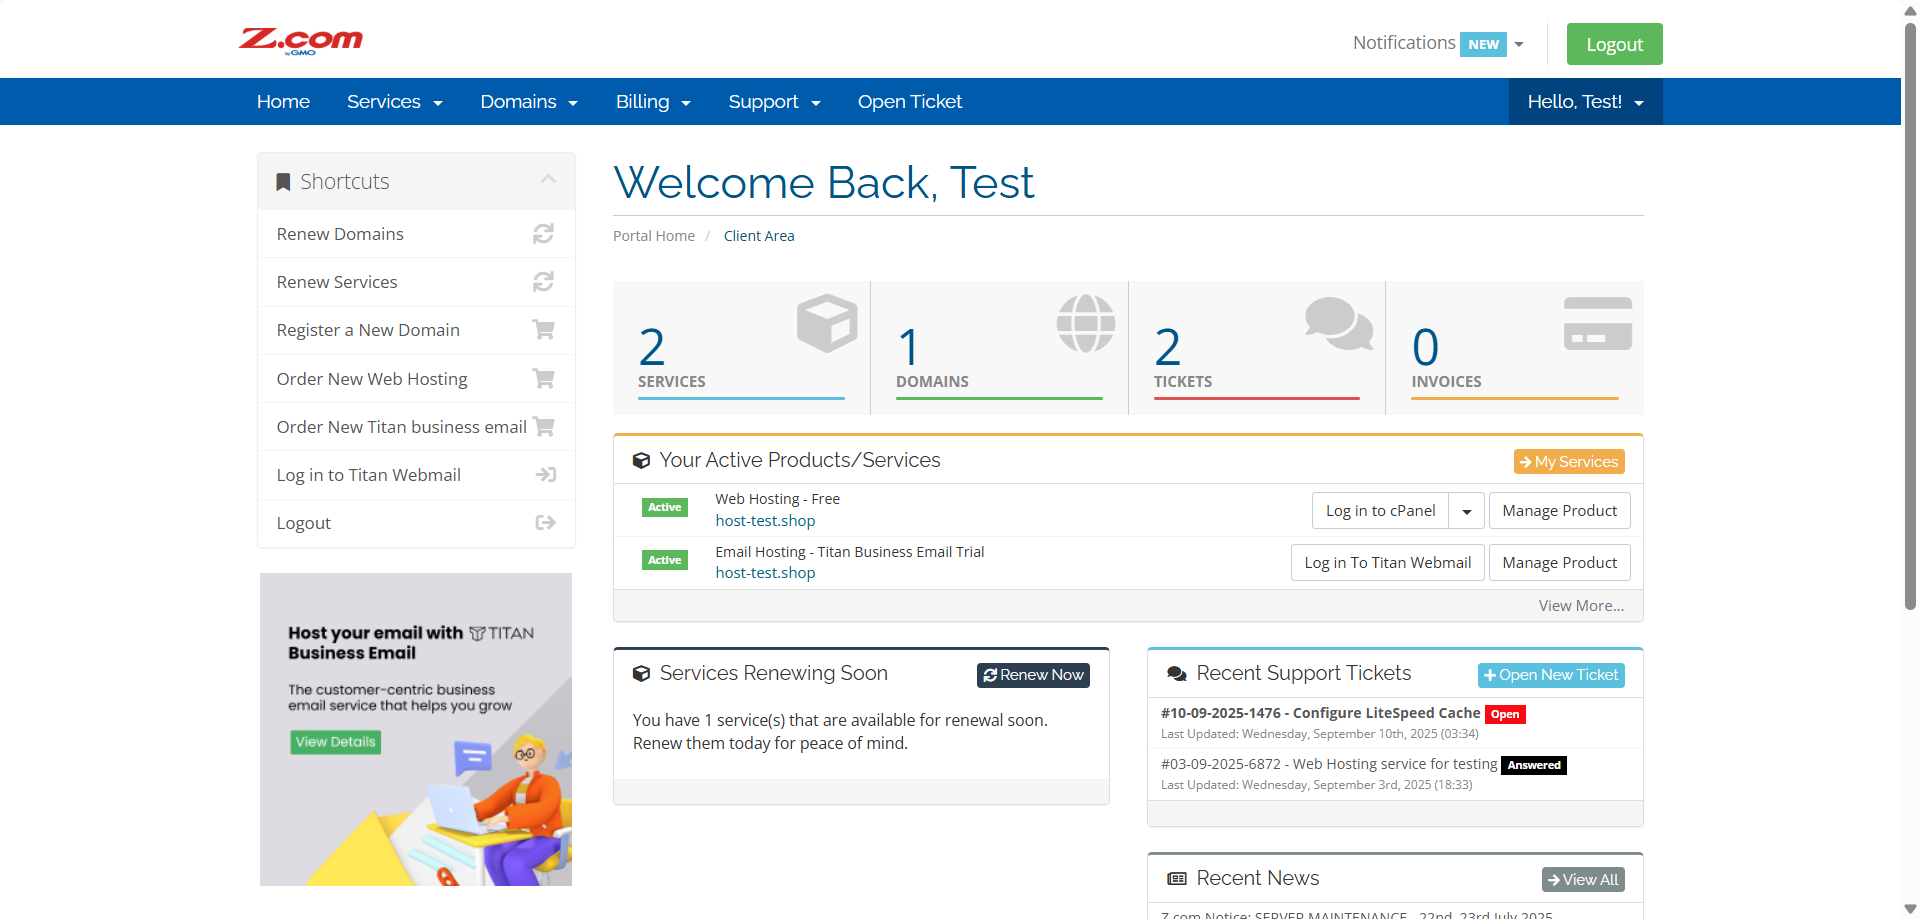This screenshot has width=1920, height=919.
Task: Open the caret next to Log in to cPanel
Action: (x=1467, y=511)
